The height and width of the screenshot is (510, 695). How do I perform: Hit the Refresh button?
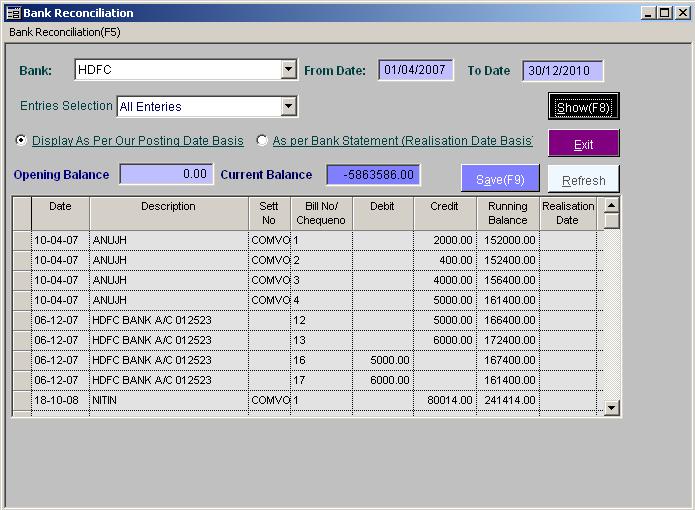point(583,180)
